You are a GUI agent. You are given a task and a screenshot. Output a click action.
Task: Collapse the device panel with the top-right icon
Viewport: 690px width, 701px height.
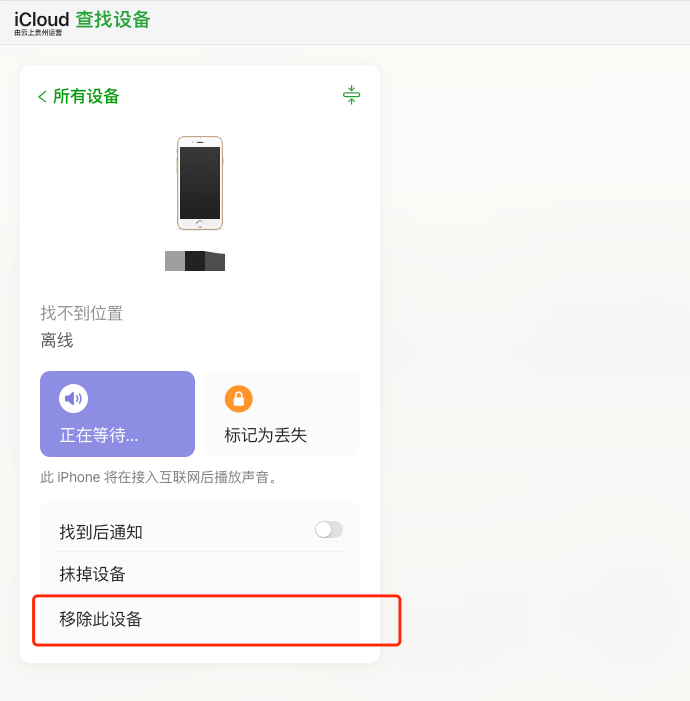[x=351, y=95]
